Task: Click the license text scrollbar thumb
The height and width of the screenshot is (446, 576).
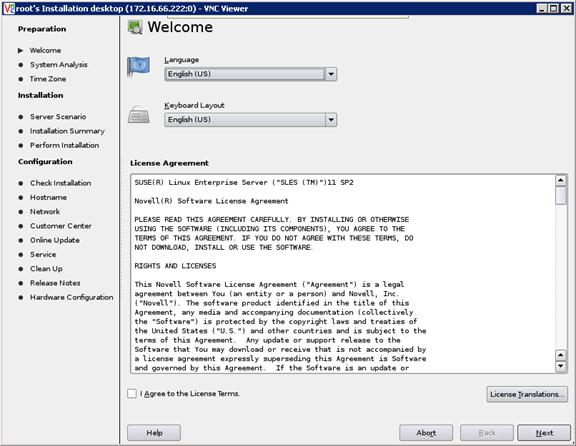Action: point(561,196)
